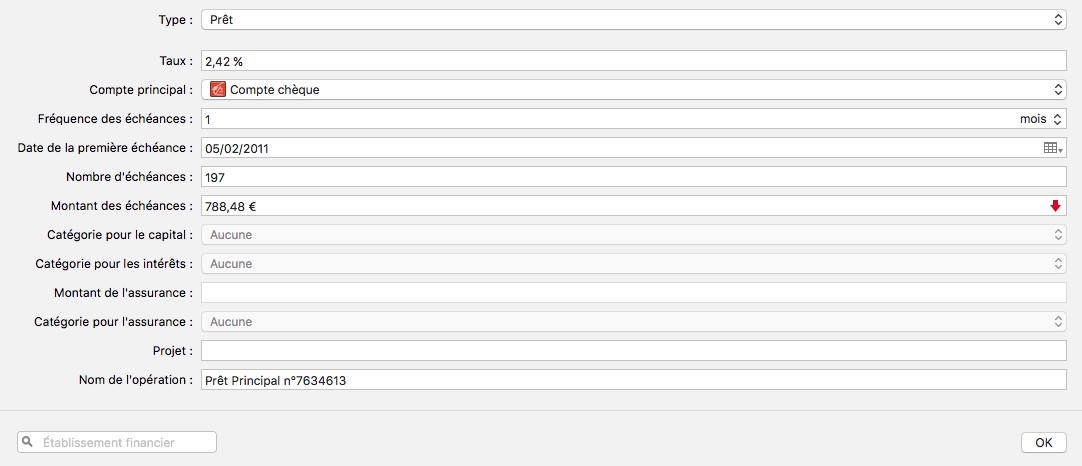Image resolution: width=1082 pixels, height=466 pixels.
Task: Click the Établissement financier search box
Action: tap(117, 442)
